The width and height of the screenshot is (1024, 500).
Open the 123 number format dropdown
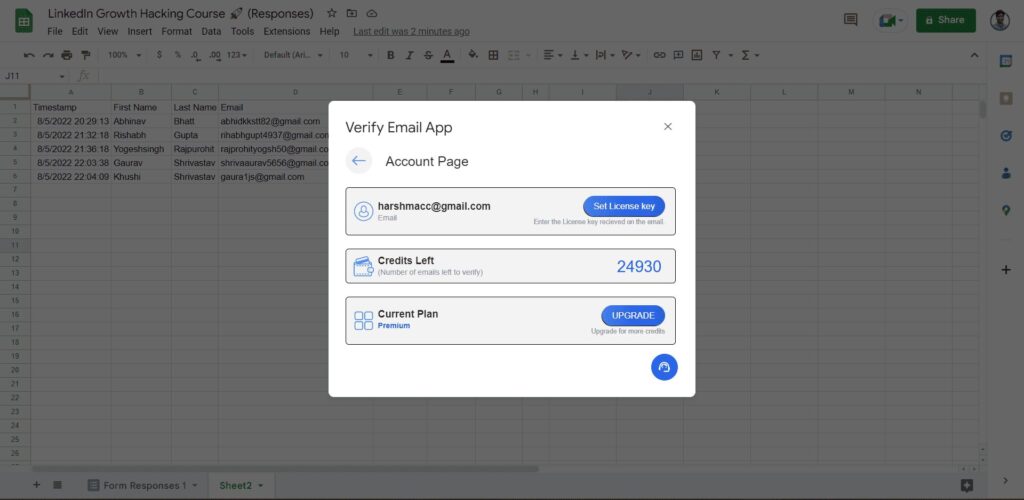[236, 55]
